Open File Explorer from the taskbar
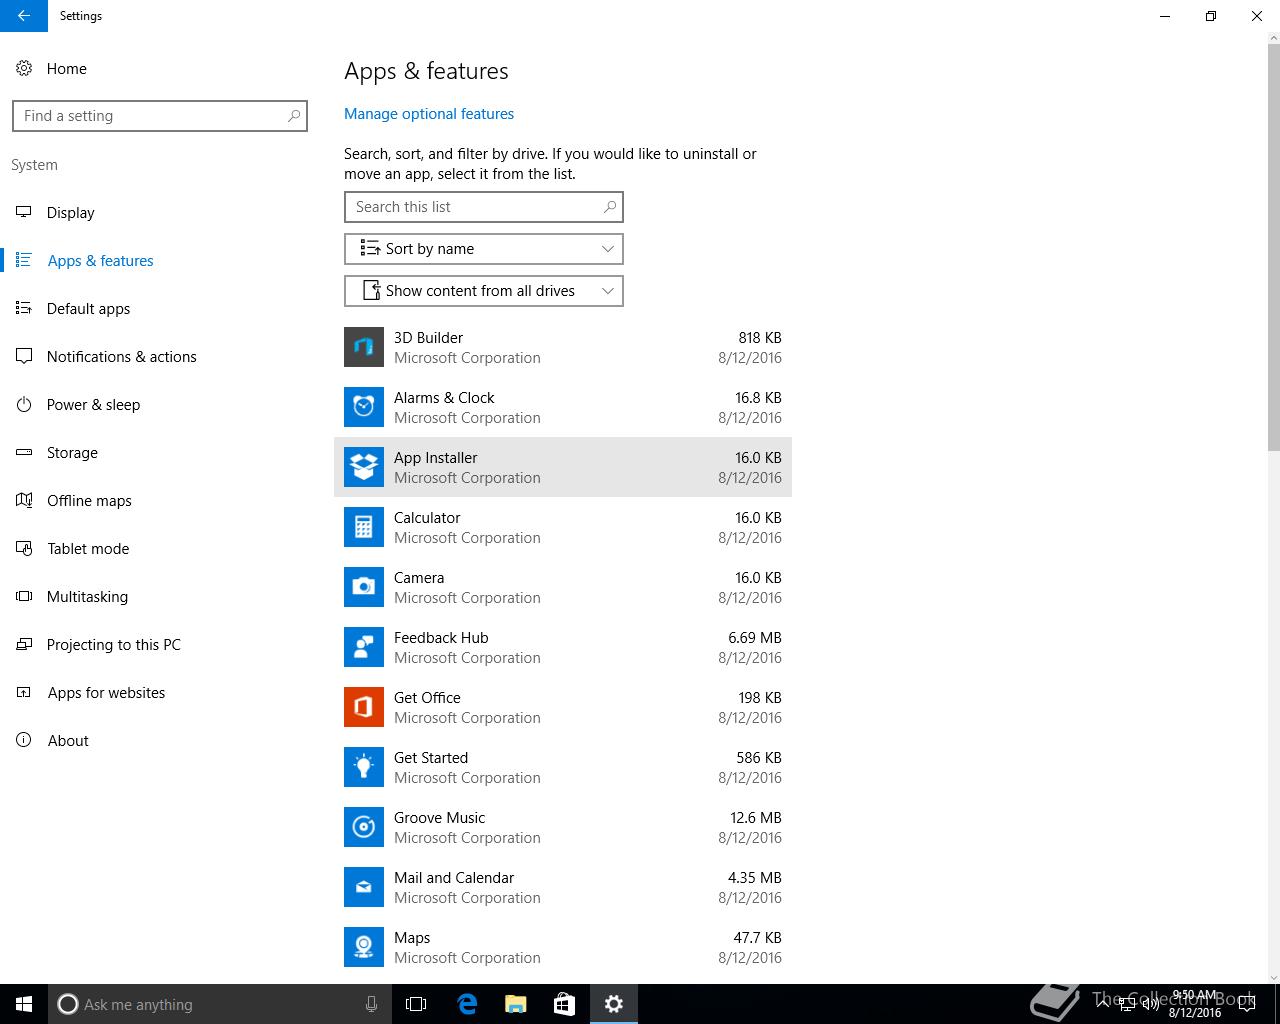The height and width of the screenshot is (1024, 1280). click(516, 1004)
